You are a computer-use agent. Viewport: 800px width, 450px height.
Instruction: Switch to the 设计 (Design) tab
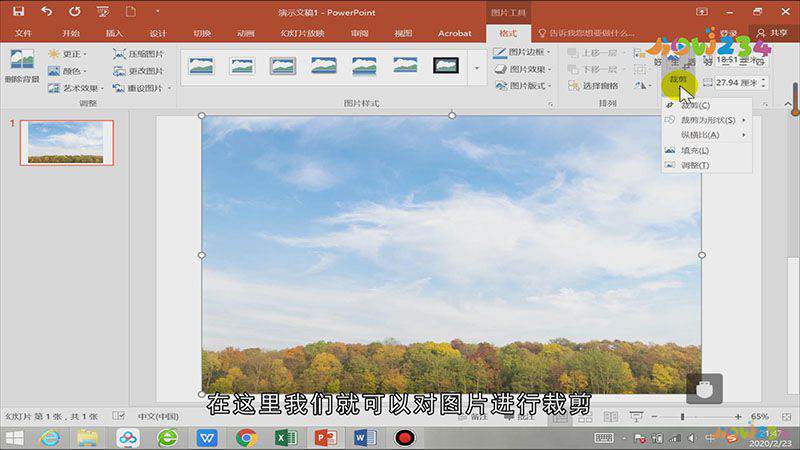coord(158,33)
